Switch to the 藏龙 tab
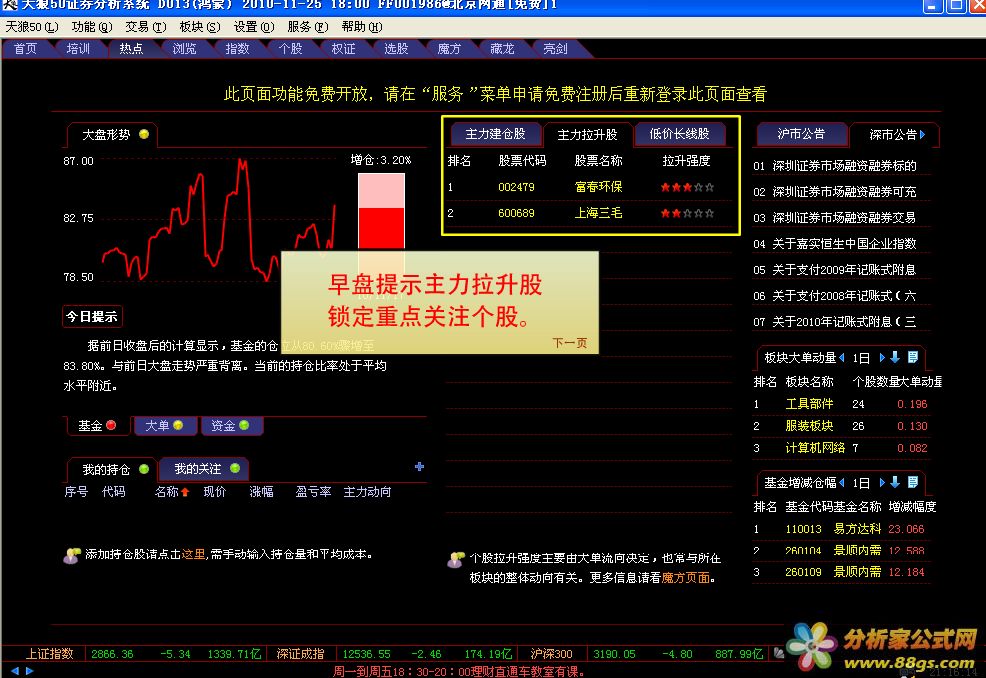 point(502,49)
